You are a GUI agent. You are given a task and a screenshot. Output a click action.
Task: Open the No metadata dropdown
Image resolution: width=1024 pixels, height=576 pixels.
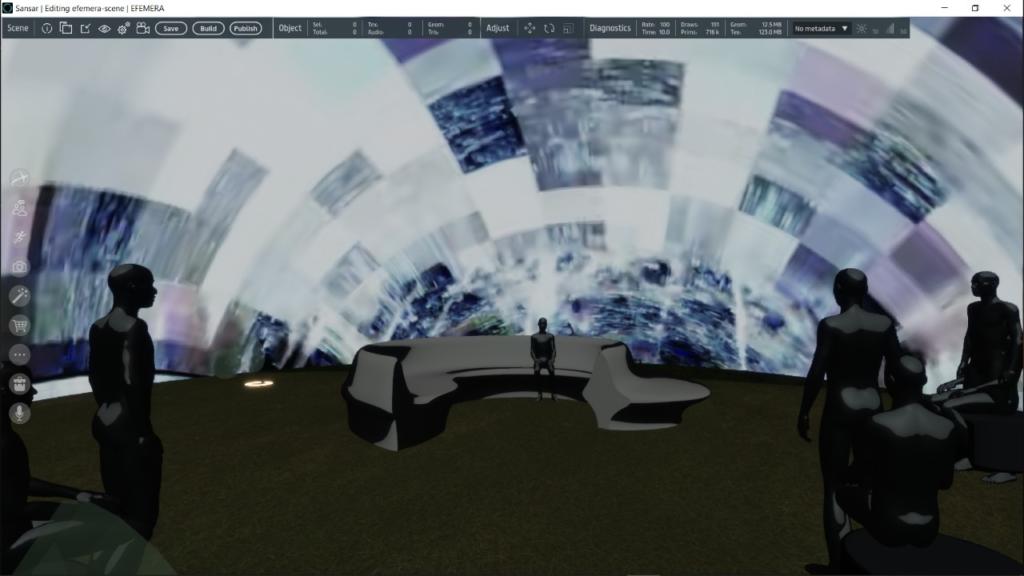tap(821, 28)
